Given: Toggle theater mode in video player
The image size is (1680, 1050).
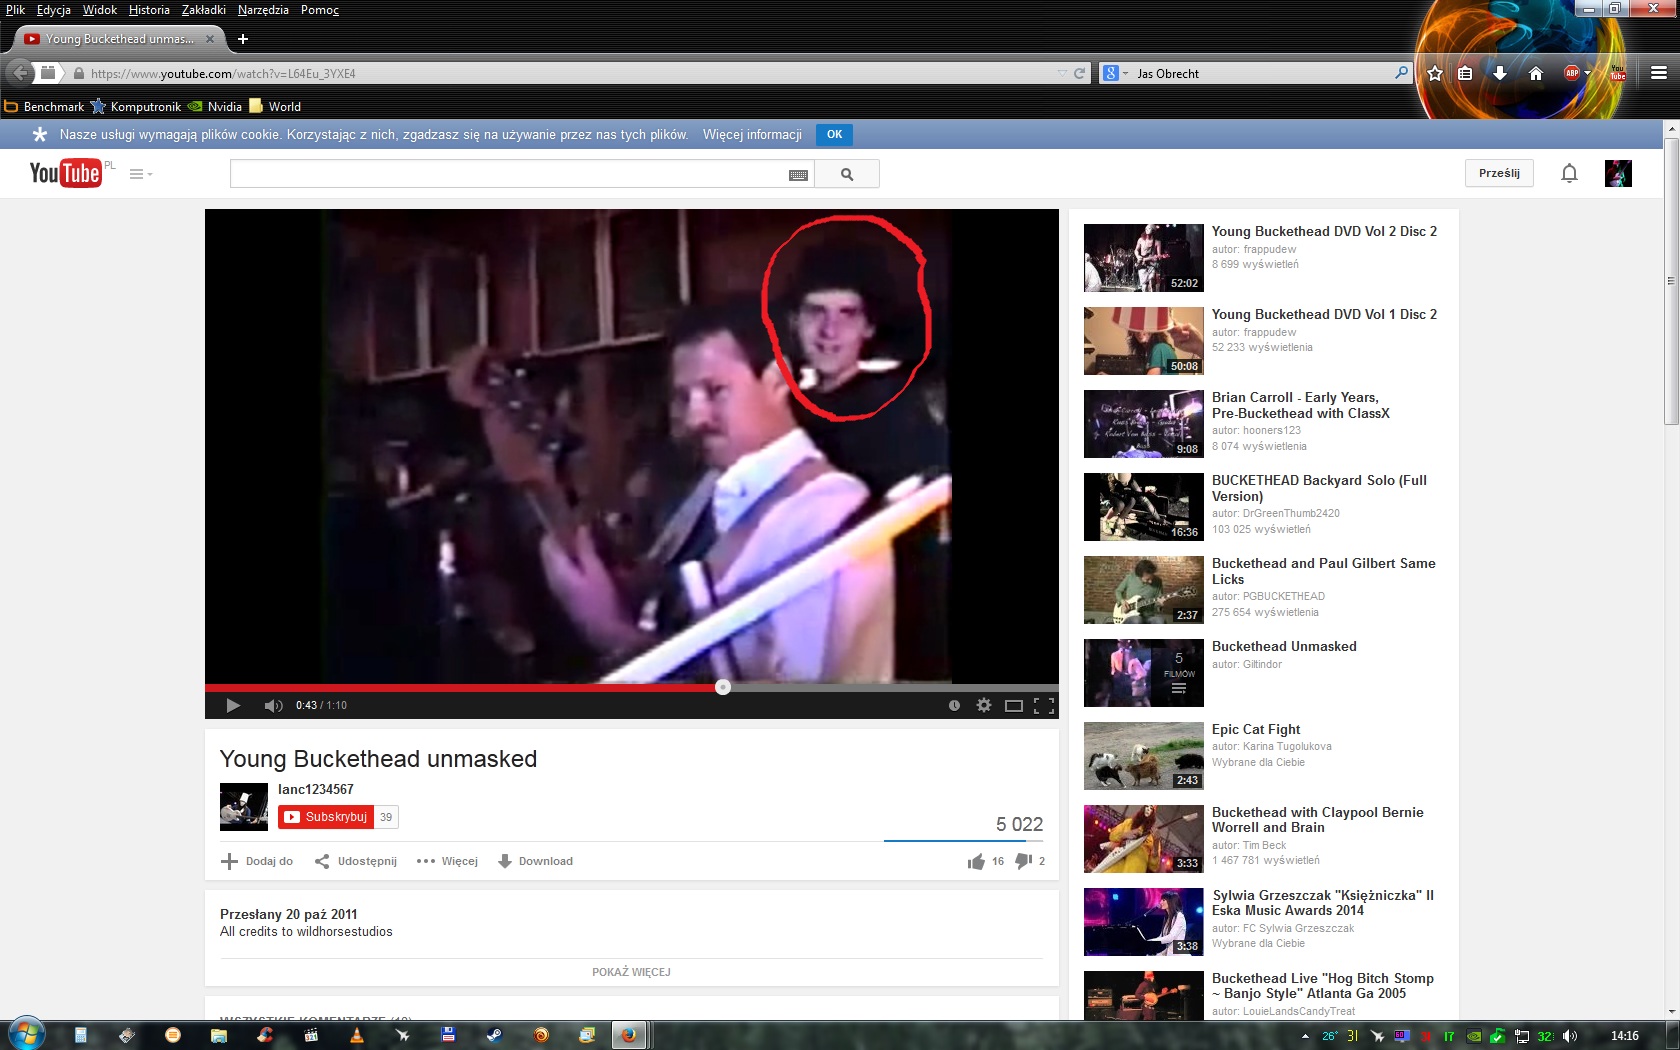Looking at the screenshot, I should pyautogui.click(x=1014, y=705).
